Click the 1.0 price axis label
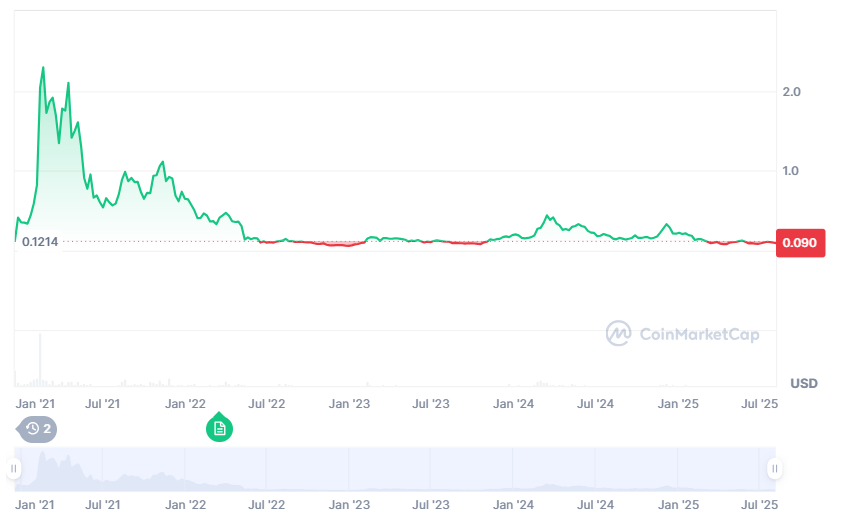The height and width of the screenshot is (525, 841). click(x=791, y=170)
